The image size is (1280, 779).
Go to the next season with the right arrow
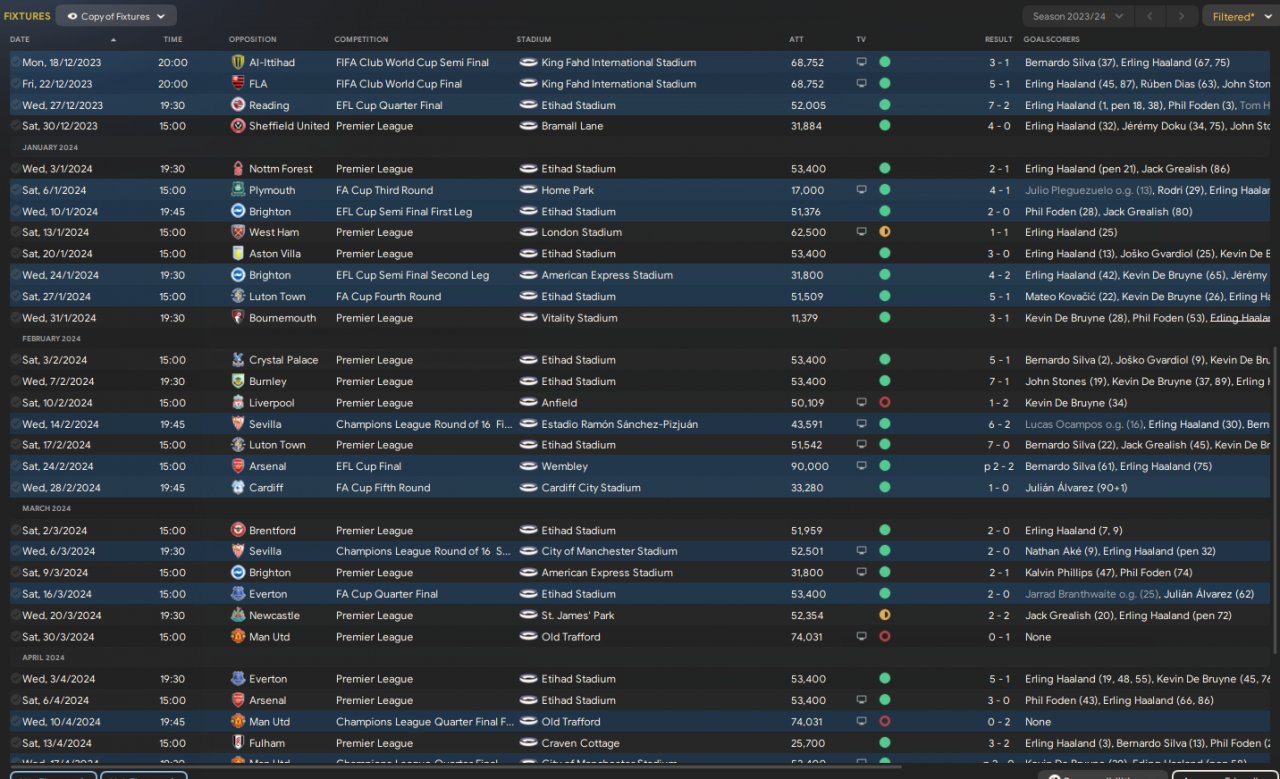1183,16
